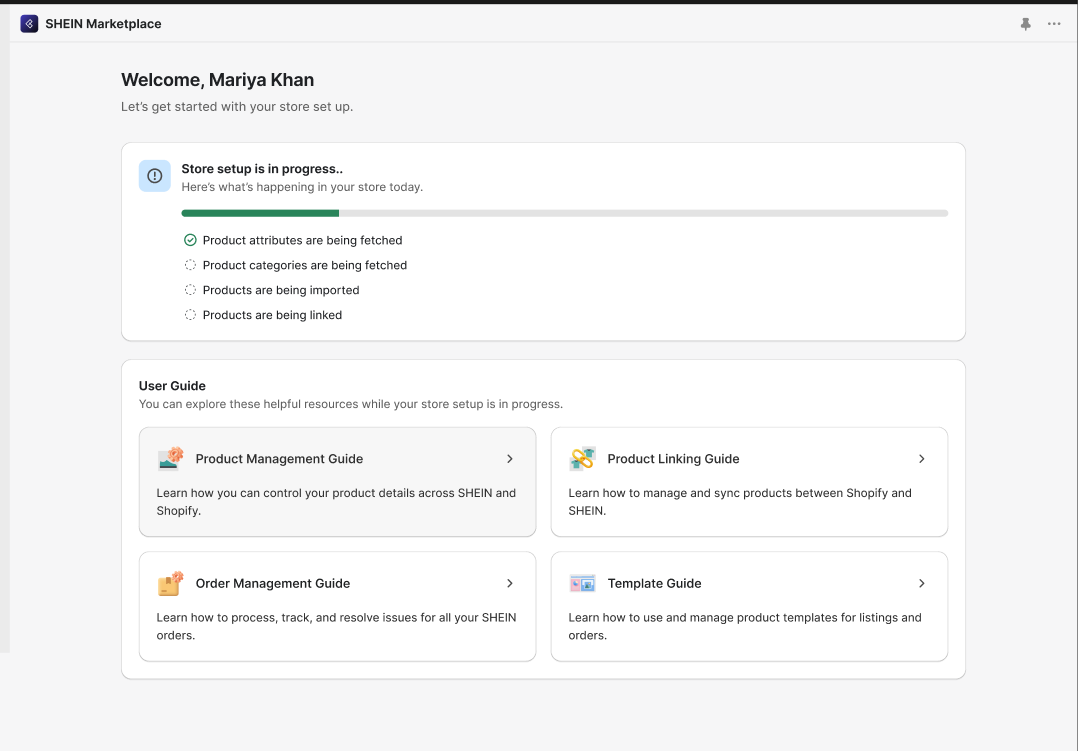Click the pending circle beside Products are being imported

[190, 290]
